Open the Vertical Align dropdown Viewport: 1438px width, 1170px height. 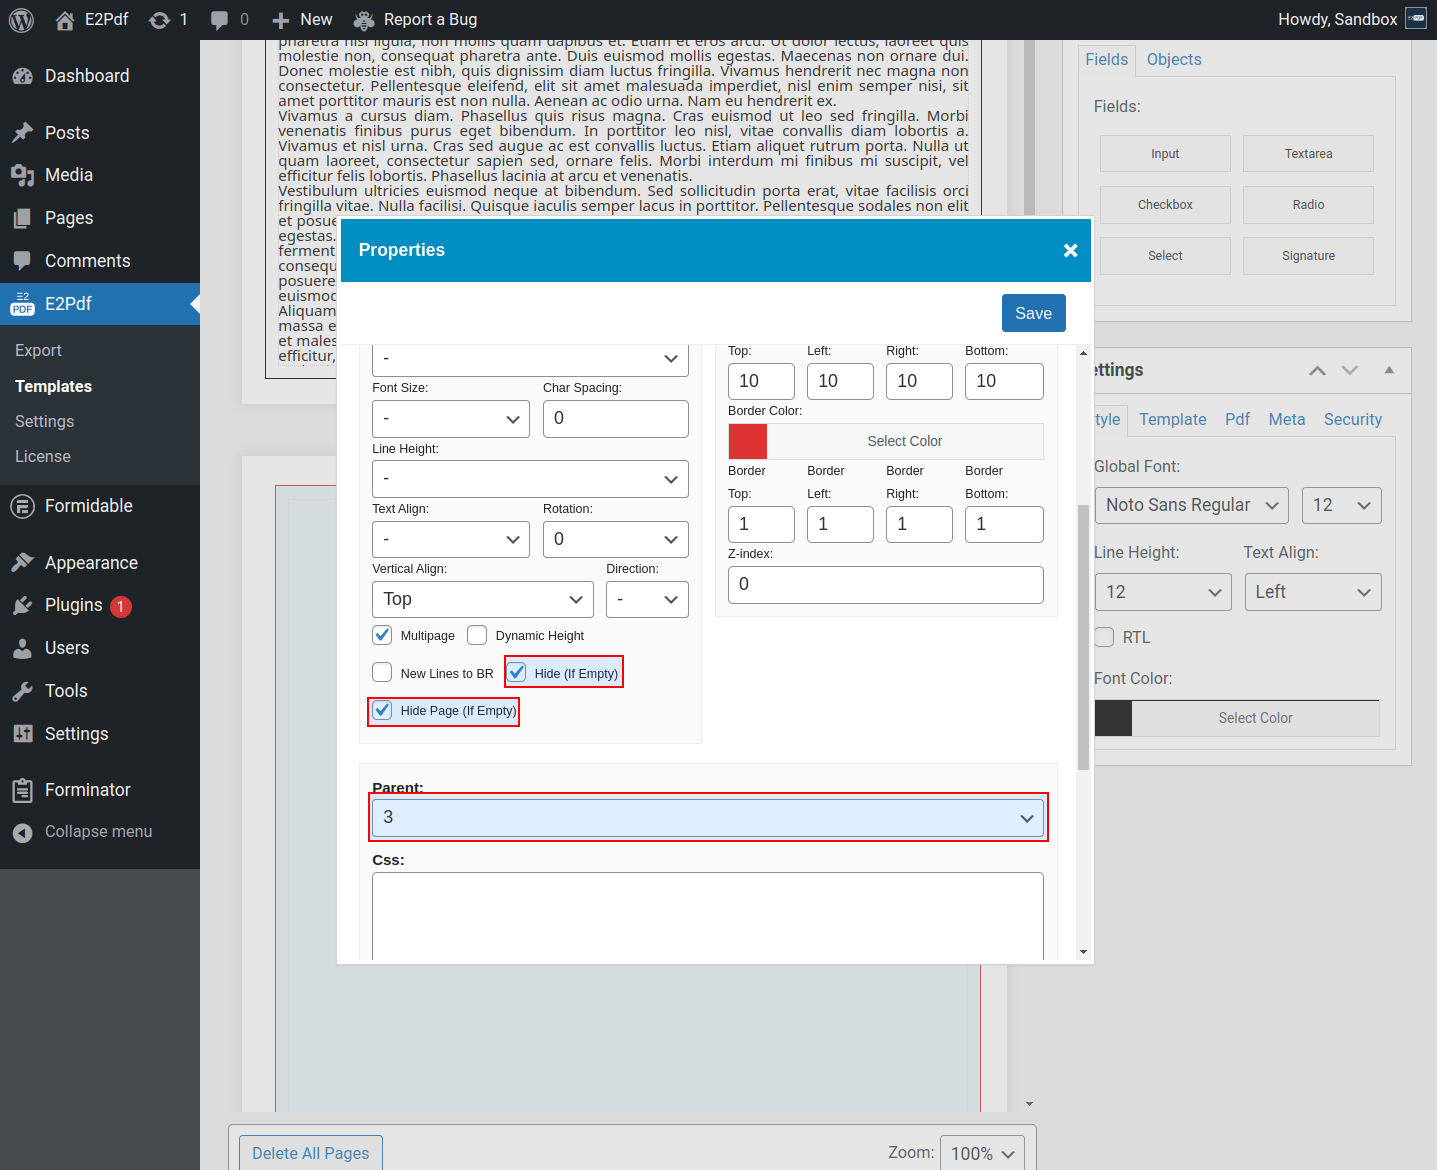(x=482, y=599)
